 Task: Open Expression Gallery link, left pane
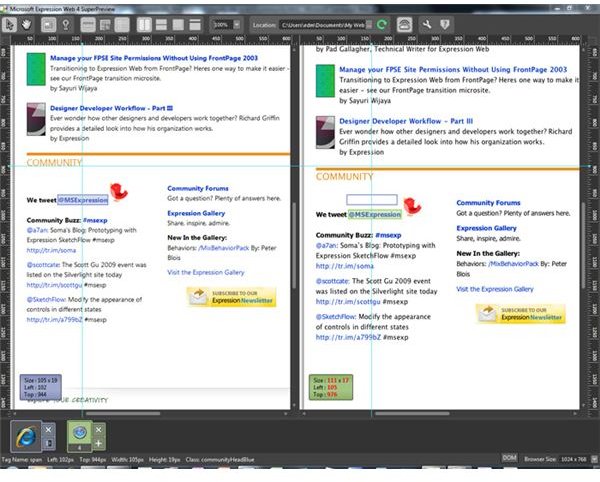coord(196,213)
